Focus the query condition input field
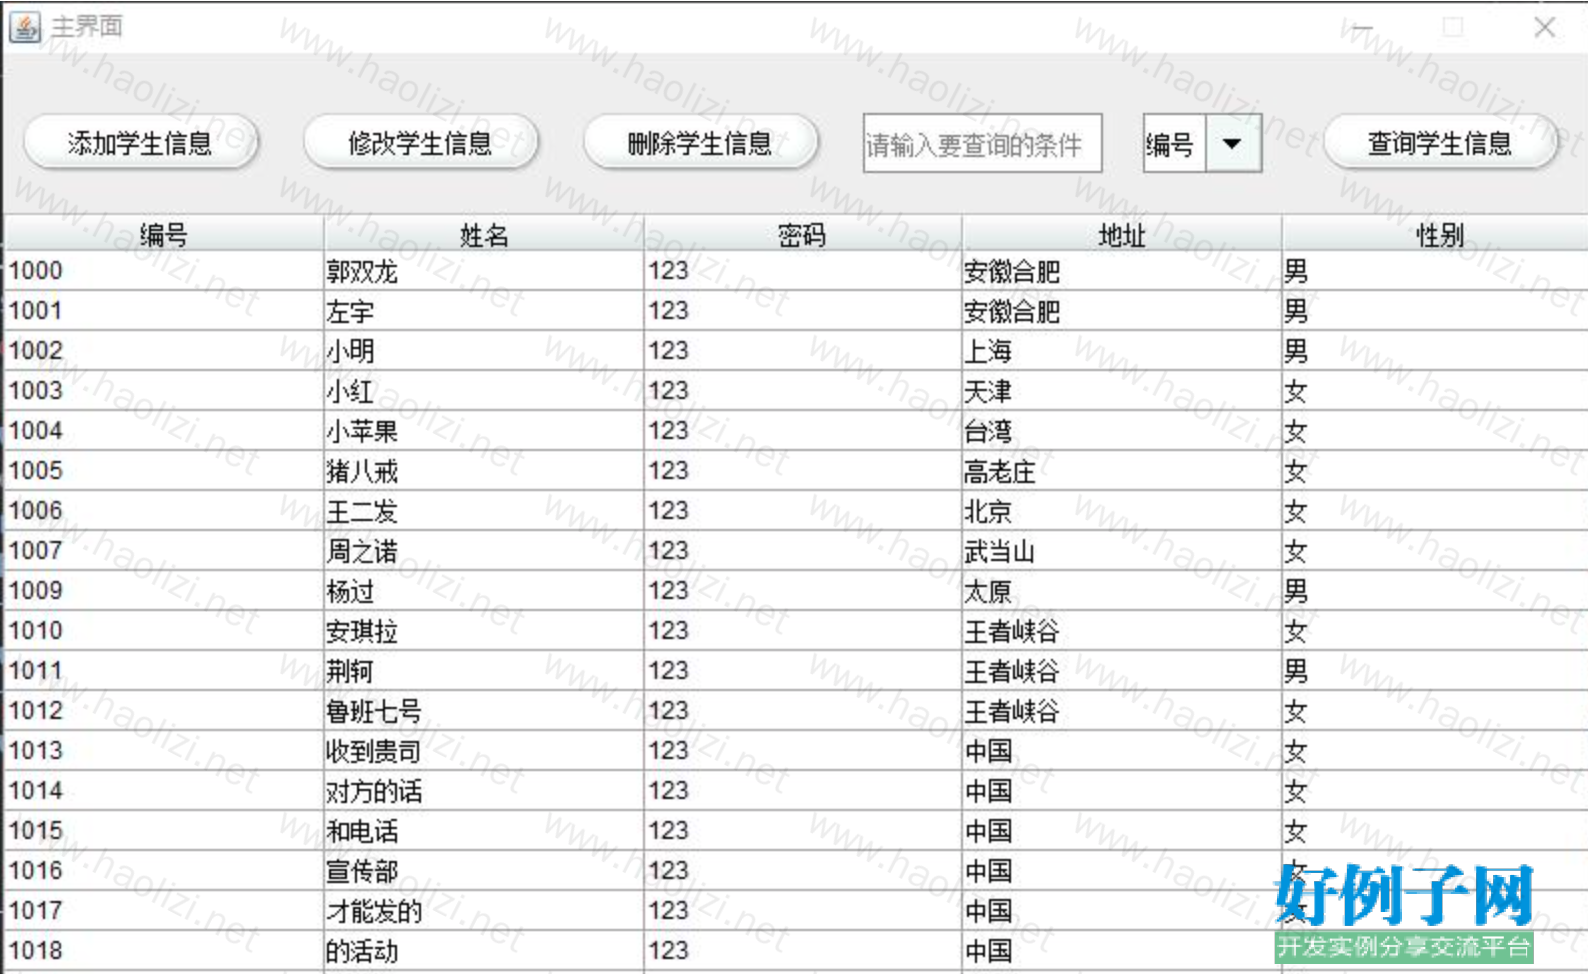 982,144
